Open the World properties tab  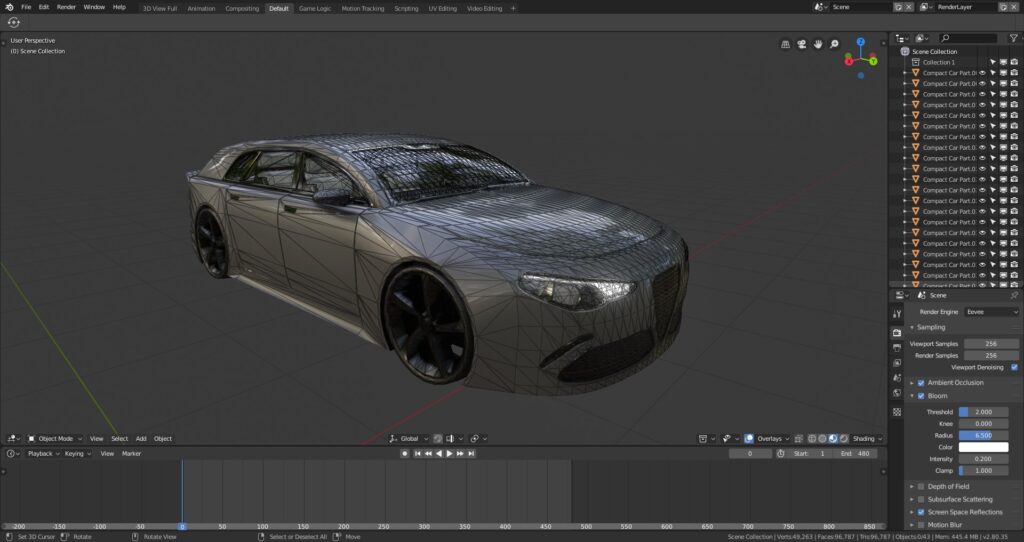click(897, 392)
